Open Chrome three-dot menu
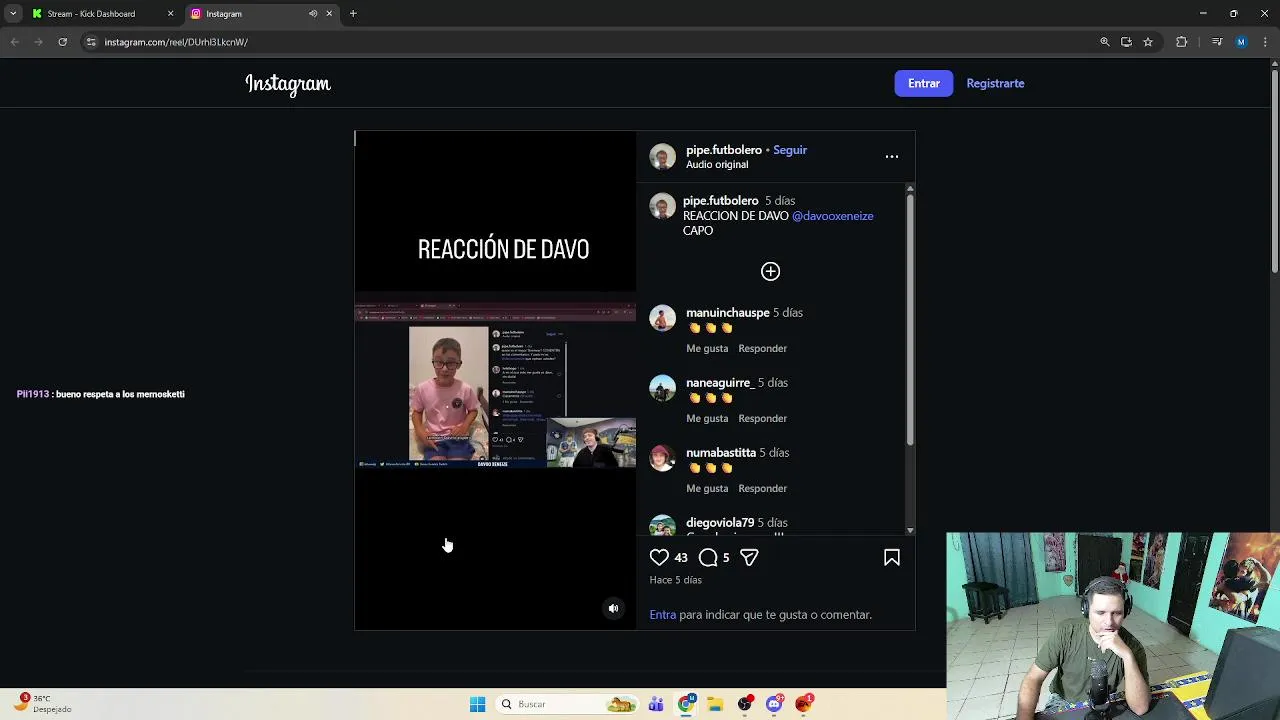The height and width of the screenshot is (720, 1280). click(1265, 42)
